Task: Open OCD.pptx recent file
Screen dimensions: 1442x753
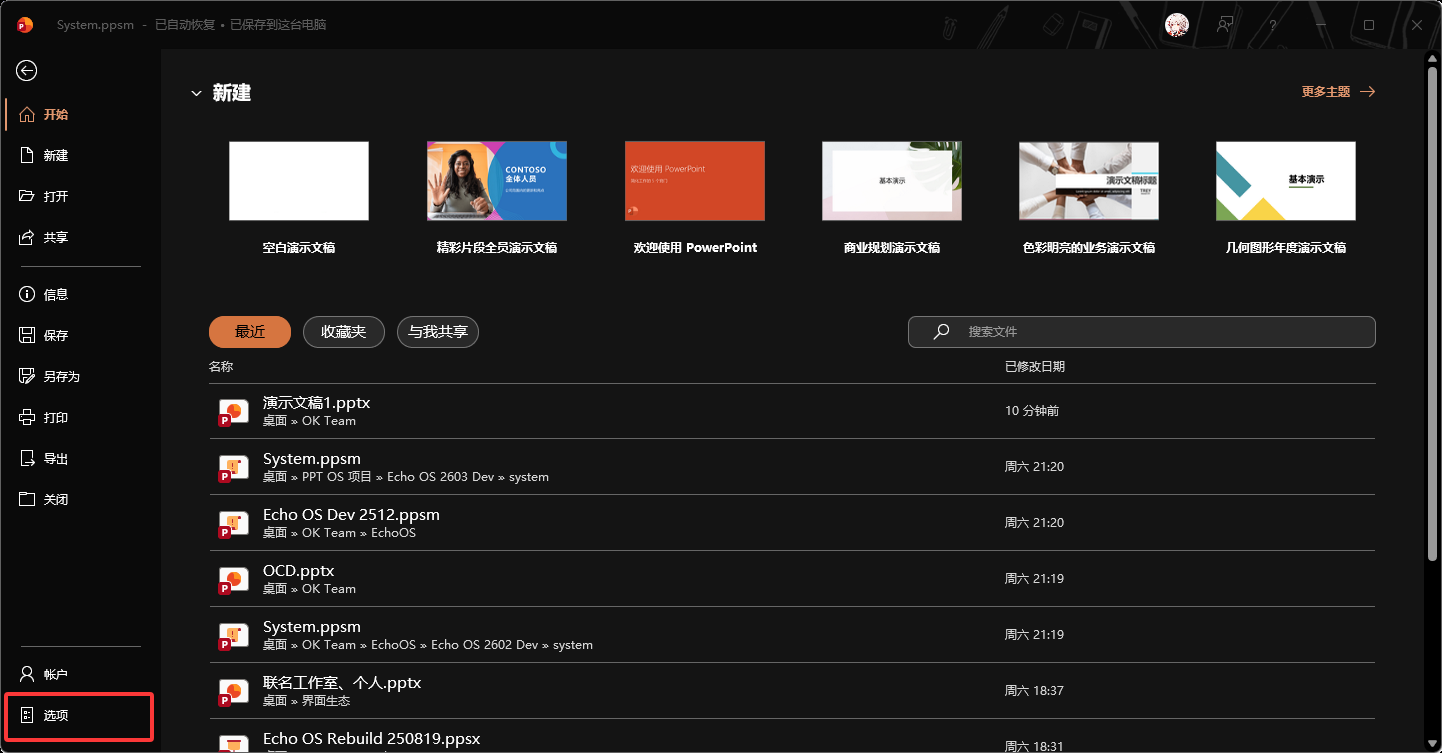Action: tap(792, 579)
